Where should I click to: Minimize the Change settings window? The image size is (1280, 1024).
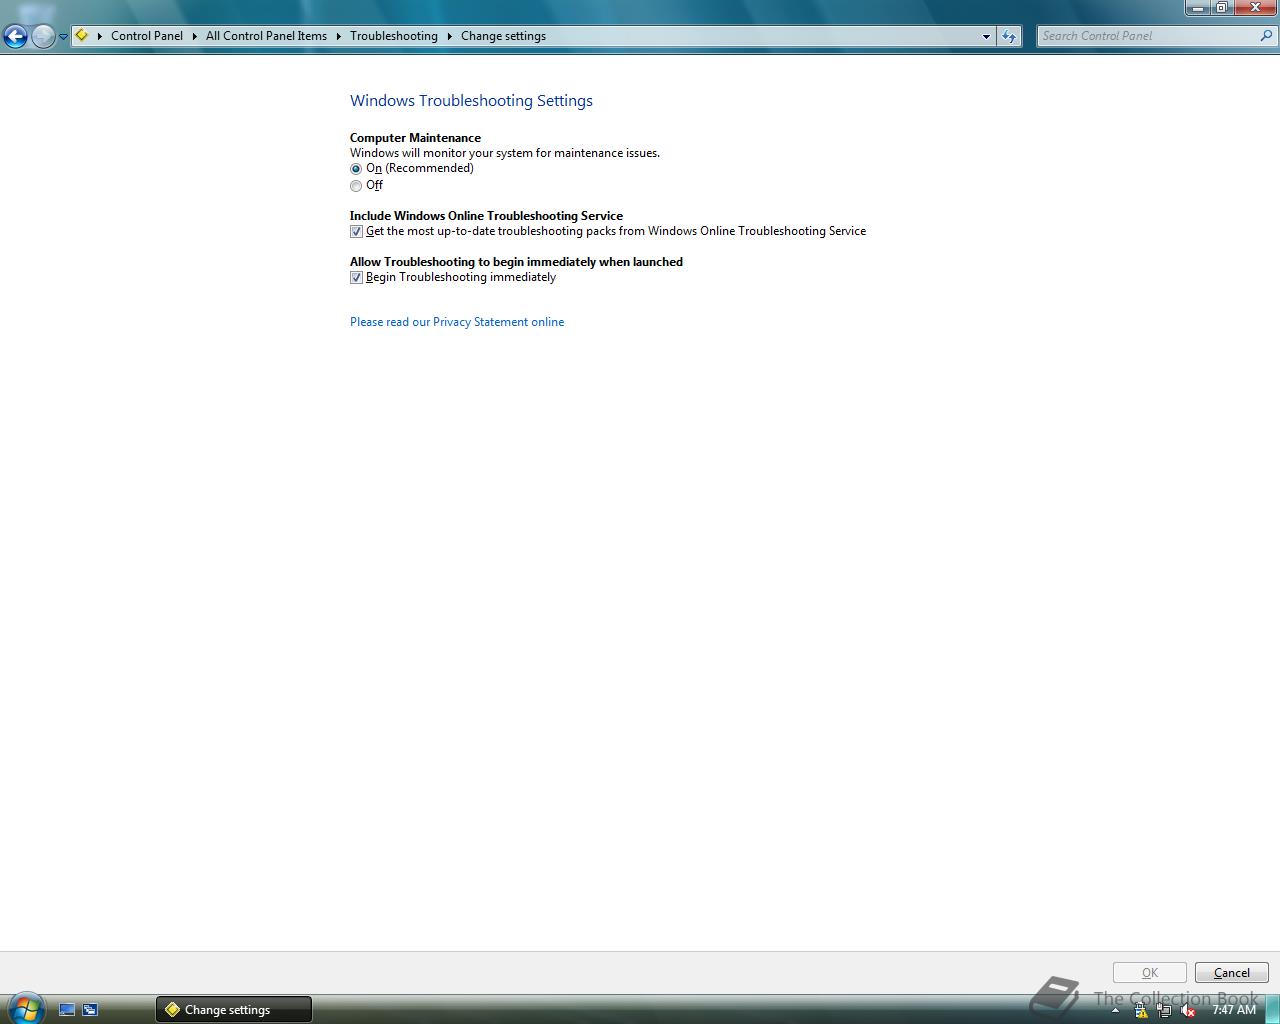click(x=1198, y=8)
